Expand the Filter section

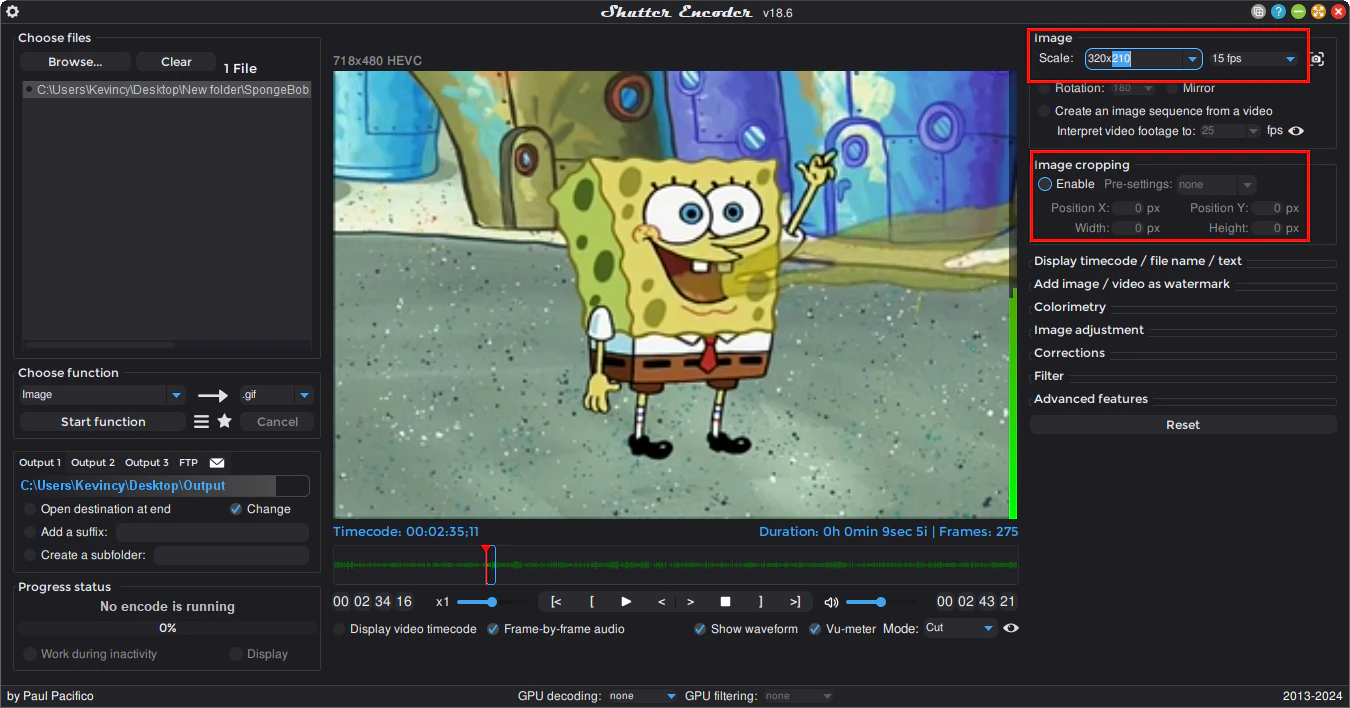1048,376
